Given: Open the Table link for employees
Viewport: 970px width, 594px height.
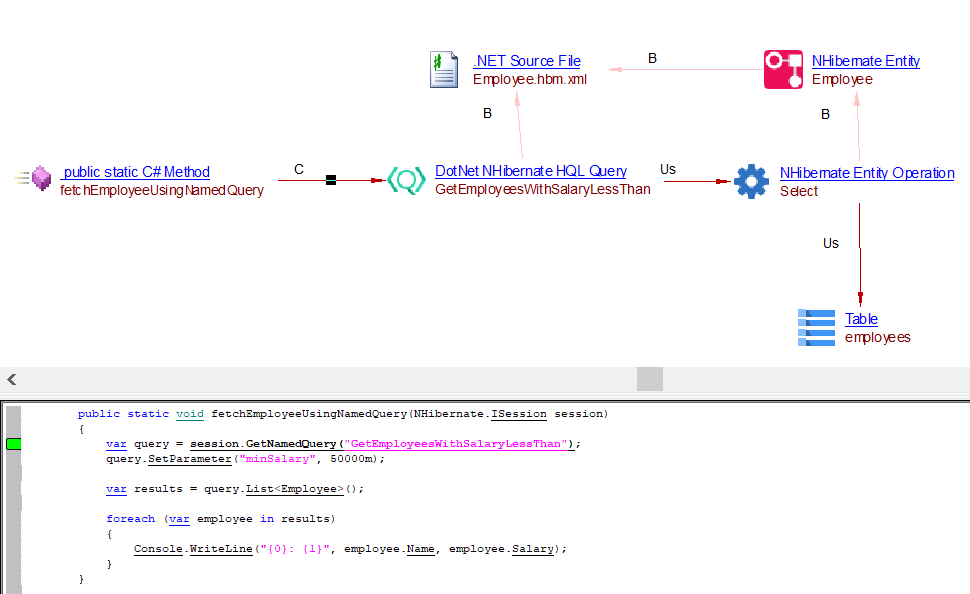Looking at the screenshot, I should tap(861, 319).
